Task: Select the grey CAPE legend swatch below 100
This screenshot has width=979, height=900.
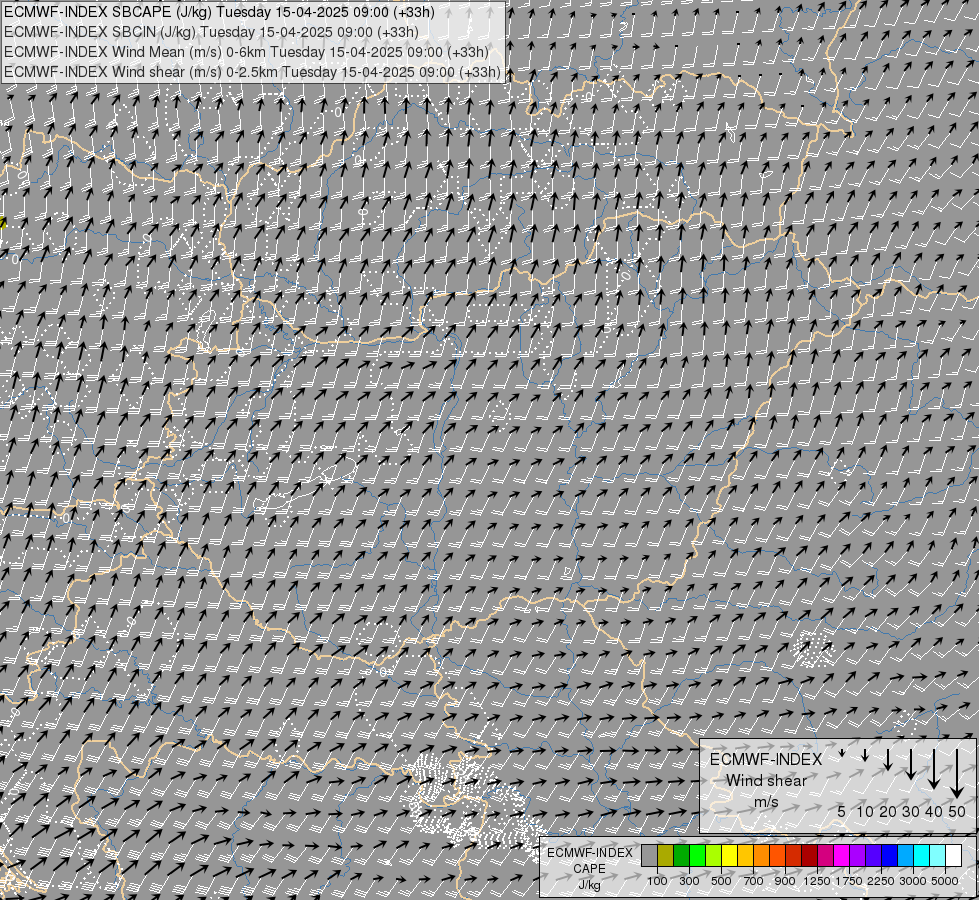Action: pos(649,855)
